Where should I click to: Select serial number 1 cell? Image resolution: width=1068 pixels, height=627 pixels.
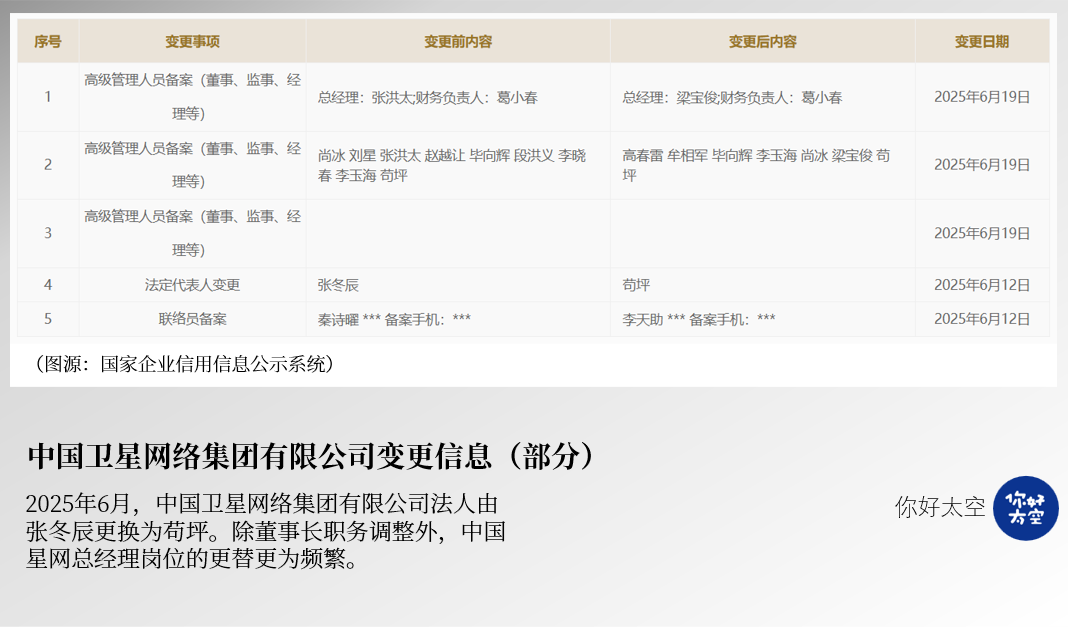click(48, 97)
